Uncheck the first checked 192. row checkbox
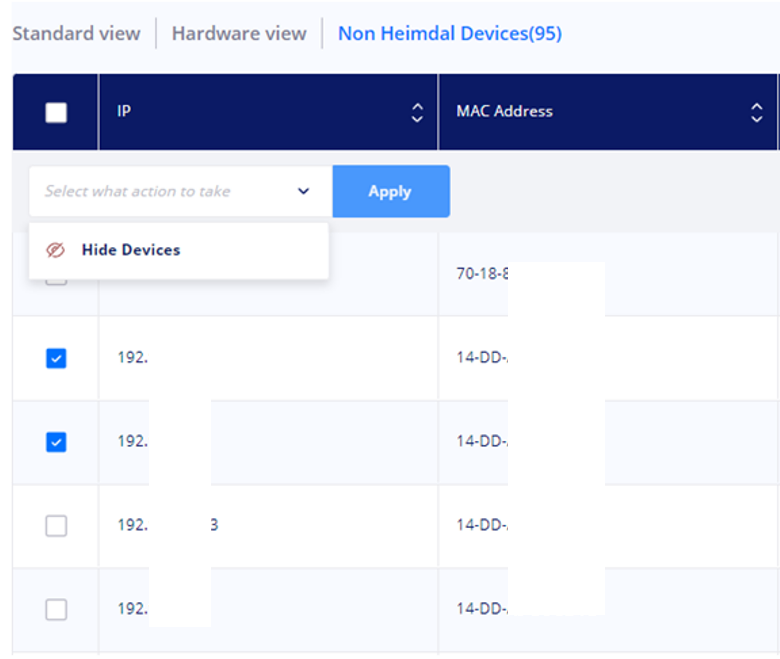 tap(56, 358)
